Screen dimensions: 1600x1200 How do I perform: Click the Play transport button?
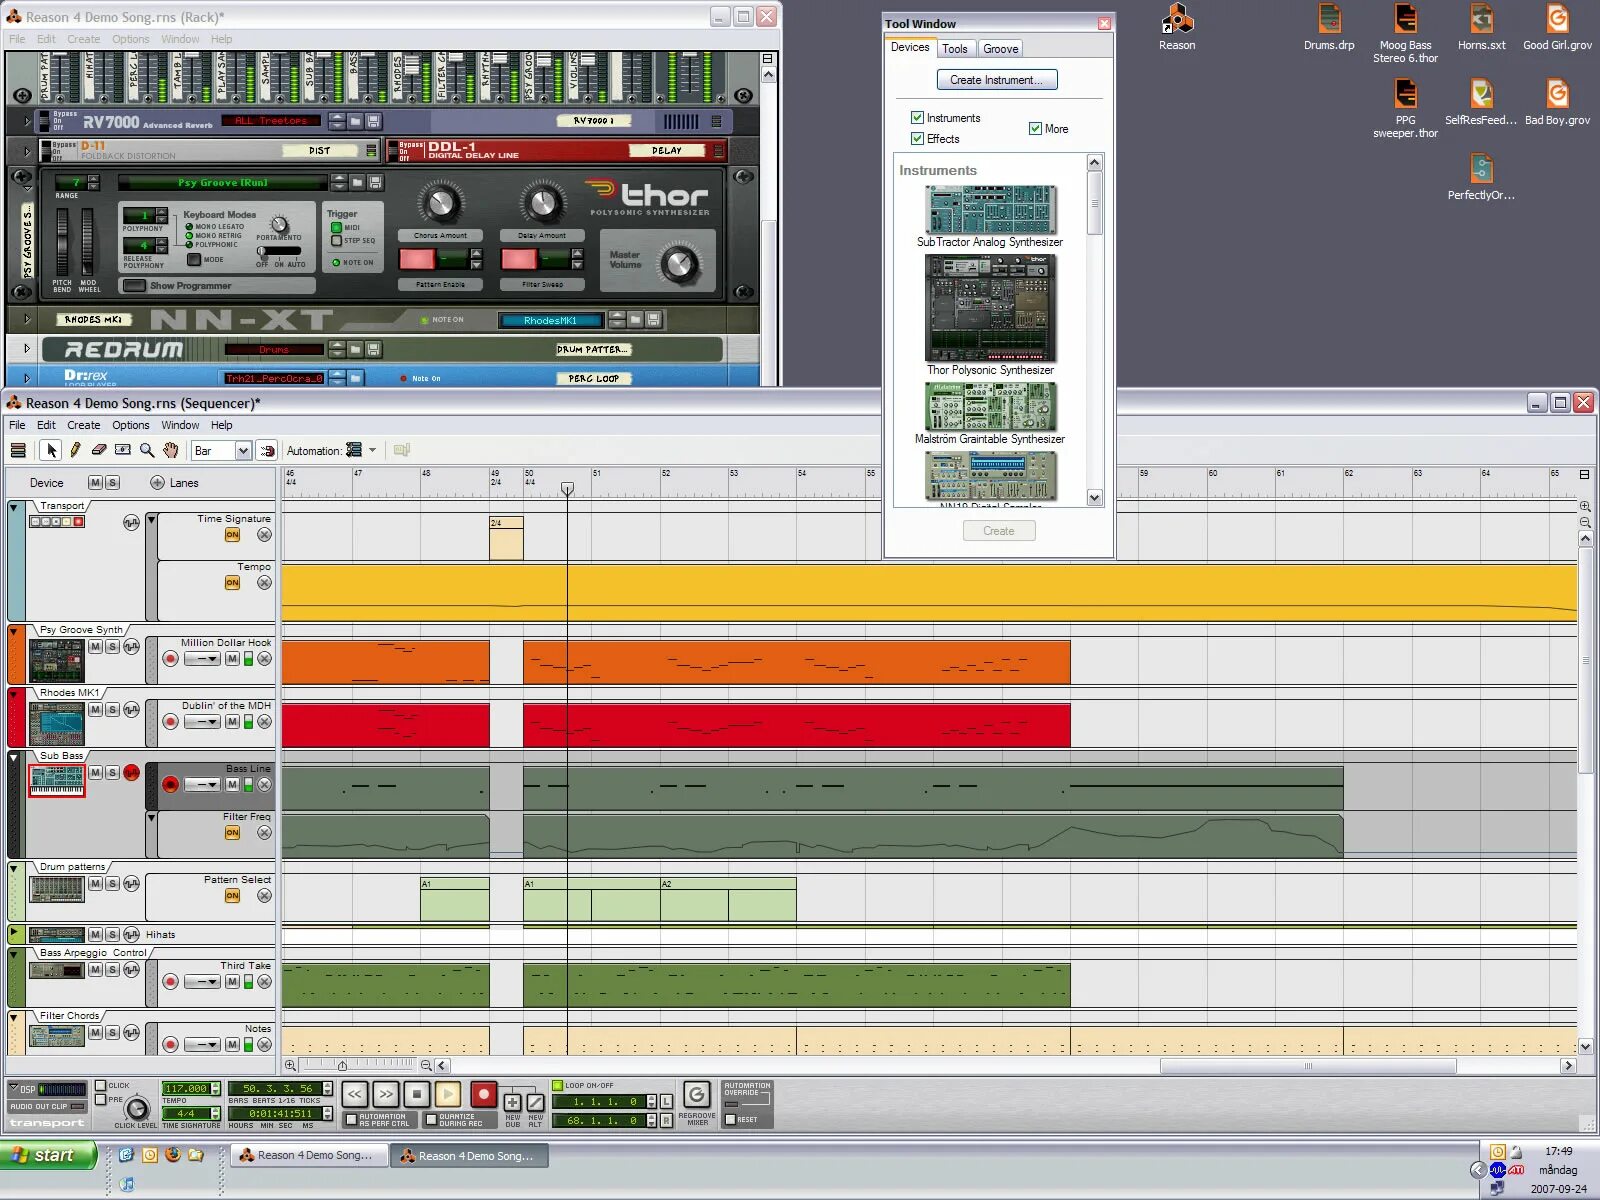tap(448, 1095)
